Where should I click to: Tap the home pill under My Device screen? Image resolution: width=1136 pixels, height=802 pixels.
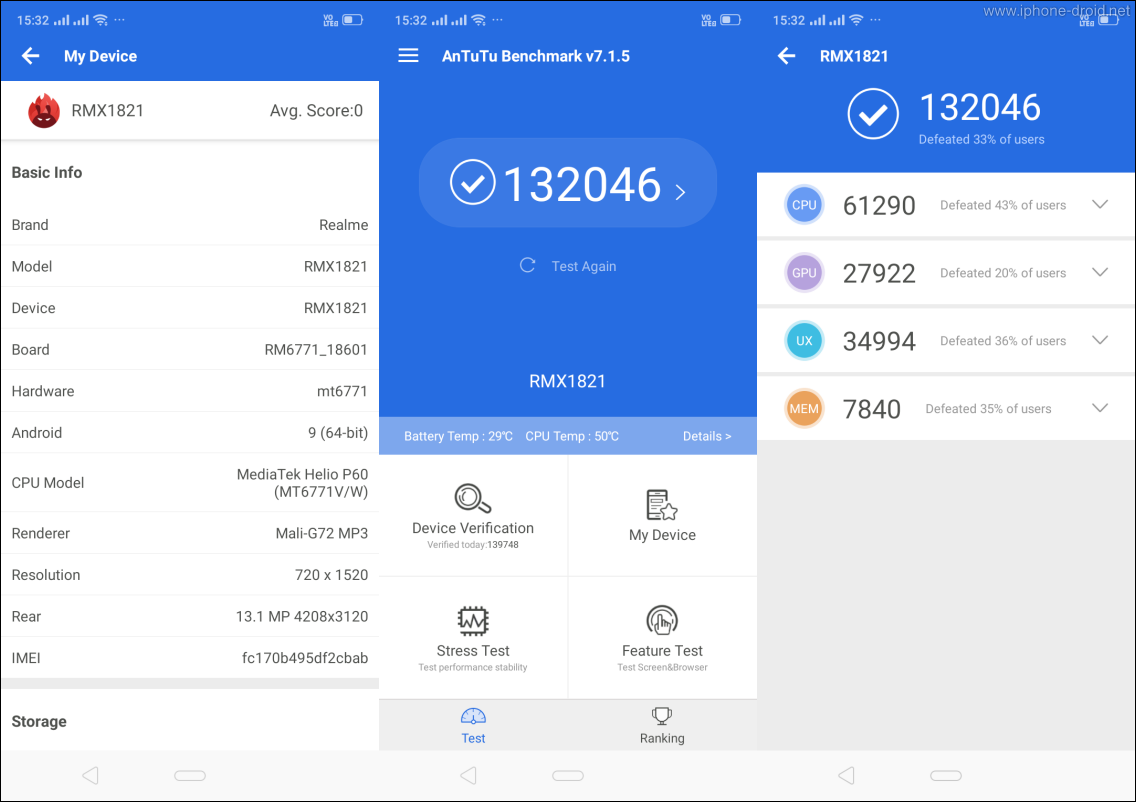point(190,776)
